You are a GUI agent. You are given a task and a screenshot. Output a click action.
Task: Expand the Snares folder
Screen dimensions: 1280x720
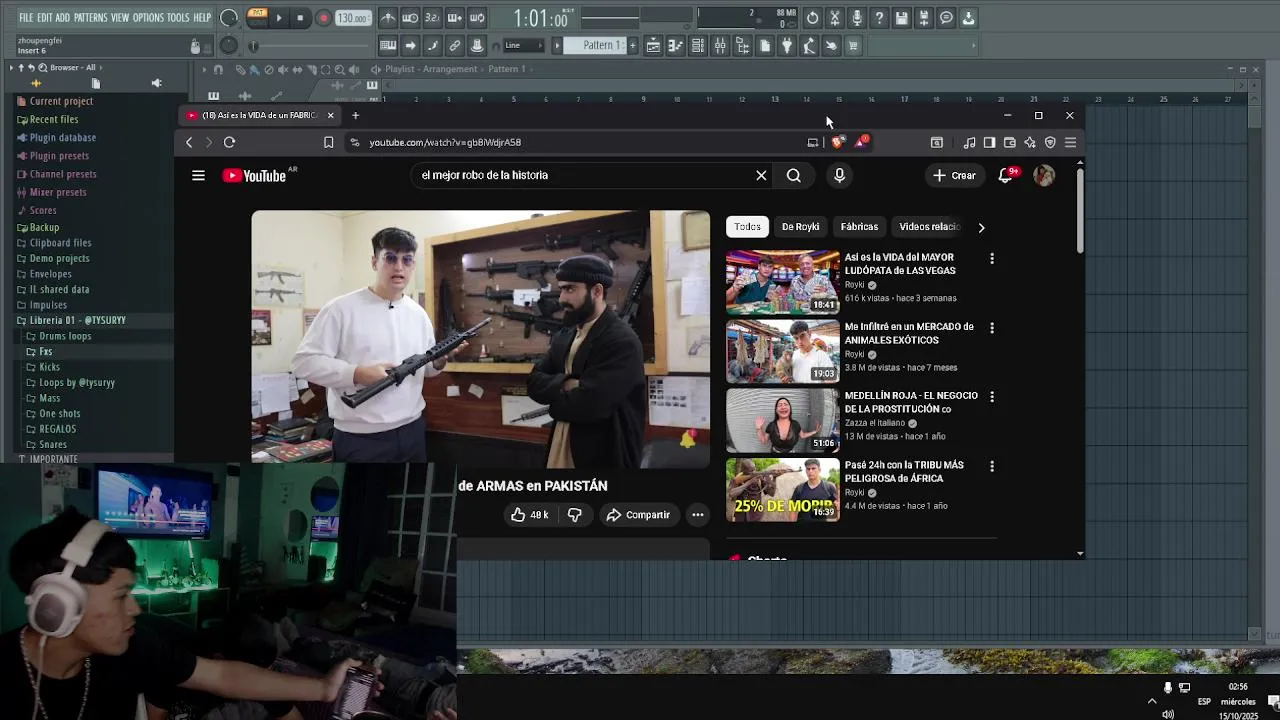pos(52,444)
